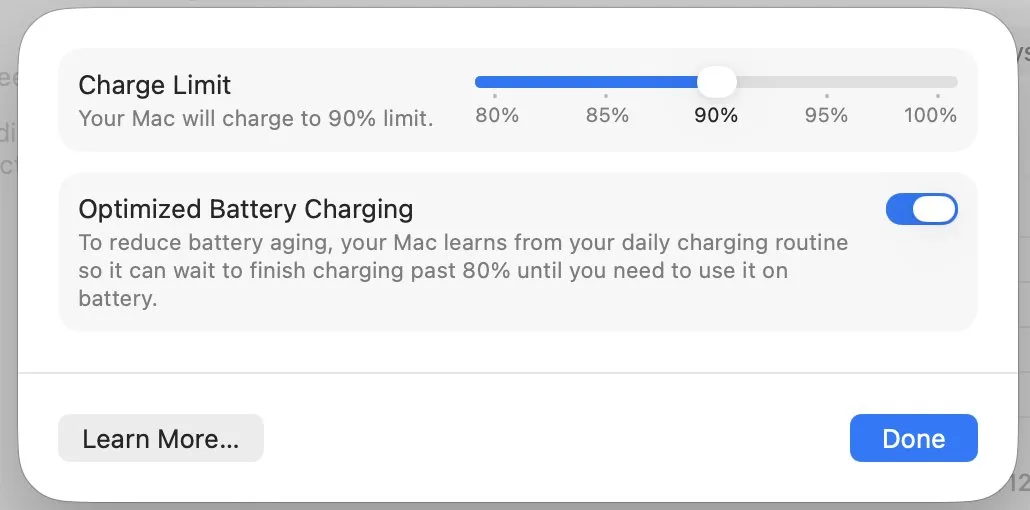The height and width of the screenshot is (510, 1030).
Task: Open the Learn More… help link
Action: (161, 439)
